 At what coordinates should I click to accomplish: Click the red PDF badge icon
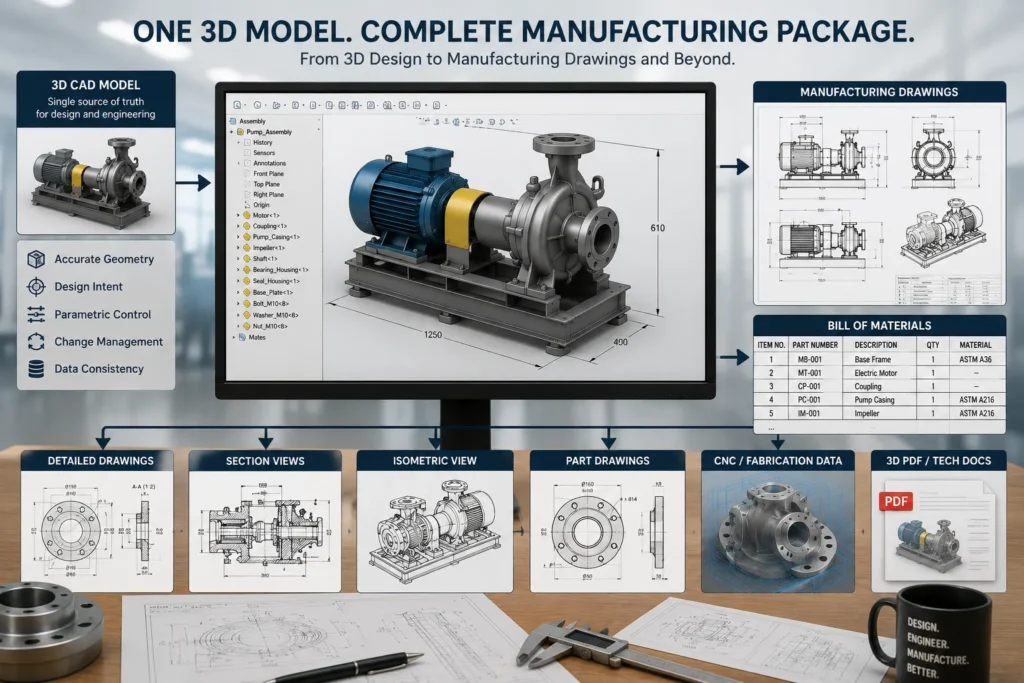point(896,501)
